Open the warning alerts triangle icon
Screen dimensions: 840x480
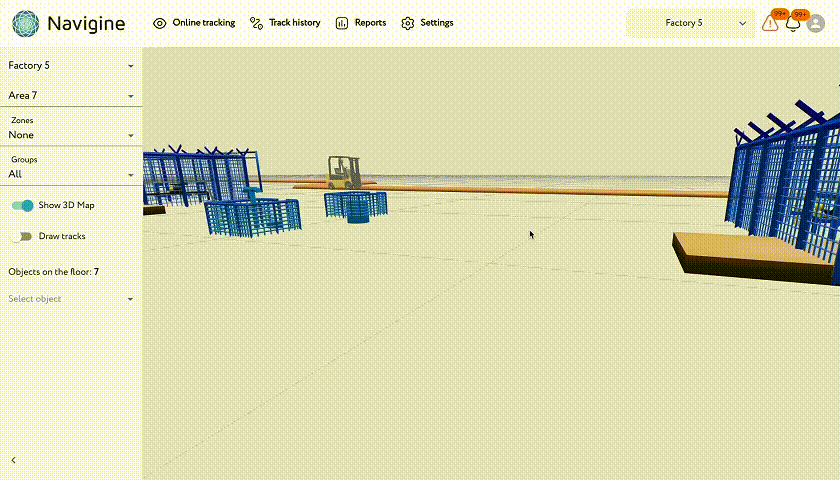pos(770,23)
